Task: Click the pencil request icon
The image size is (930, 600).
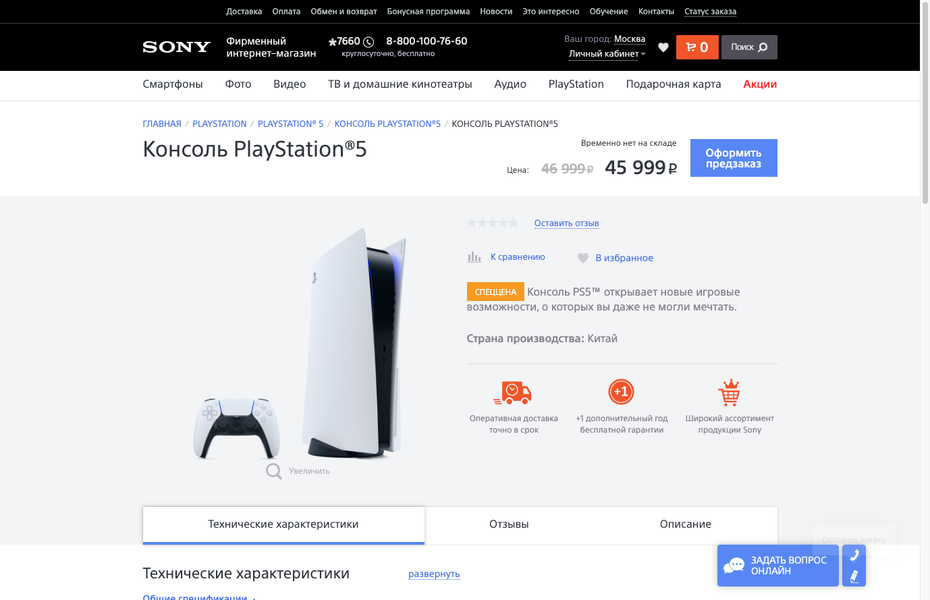Action: click(854, 576)
